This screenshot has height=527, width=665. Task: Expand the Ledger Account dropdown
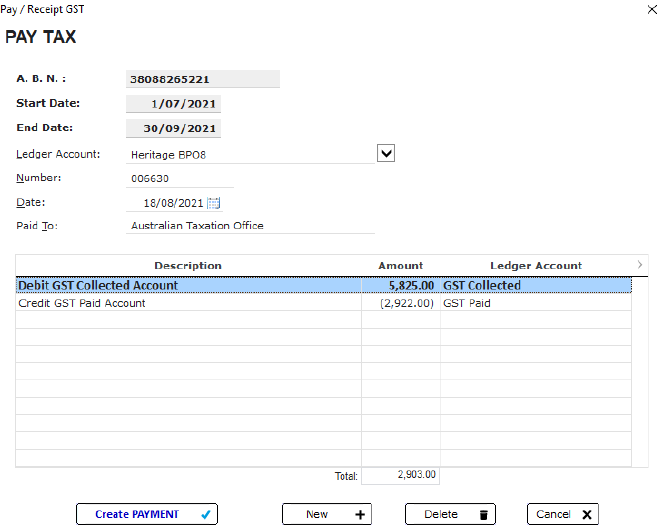(386, 153)
